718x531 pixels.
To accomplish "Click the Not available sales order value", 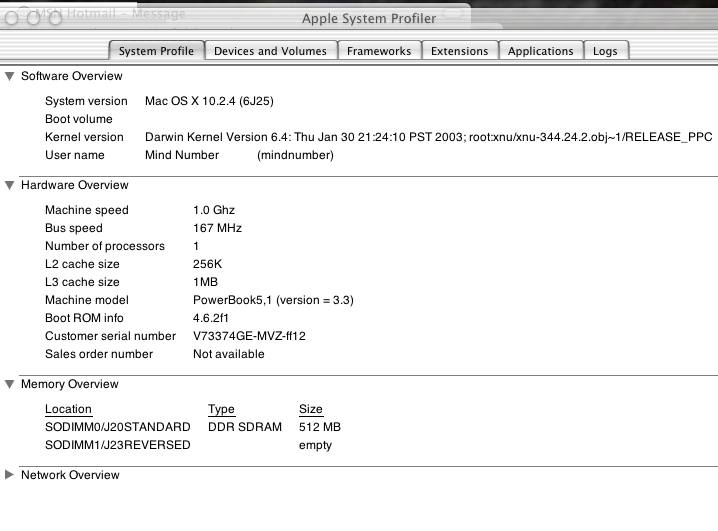I will point(228,354).
